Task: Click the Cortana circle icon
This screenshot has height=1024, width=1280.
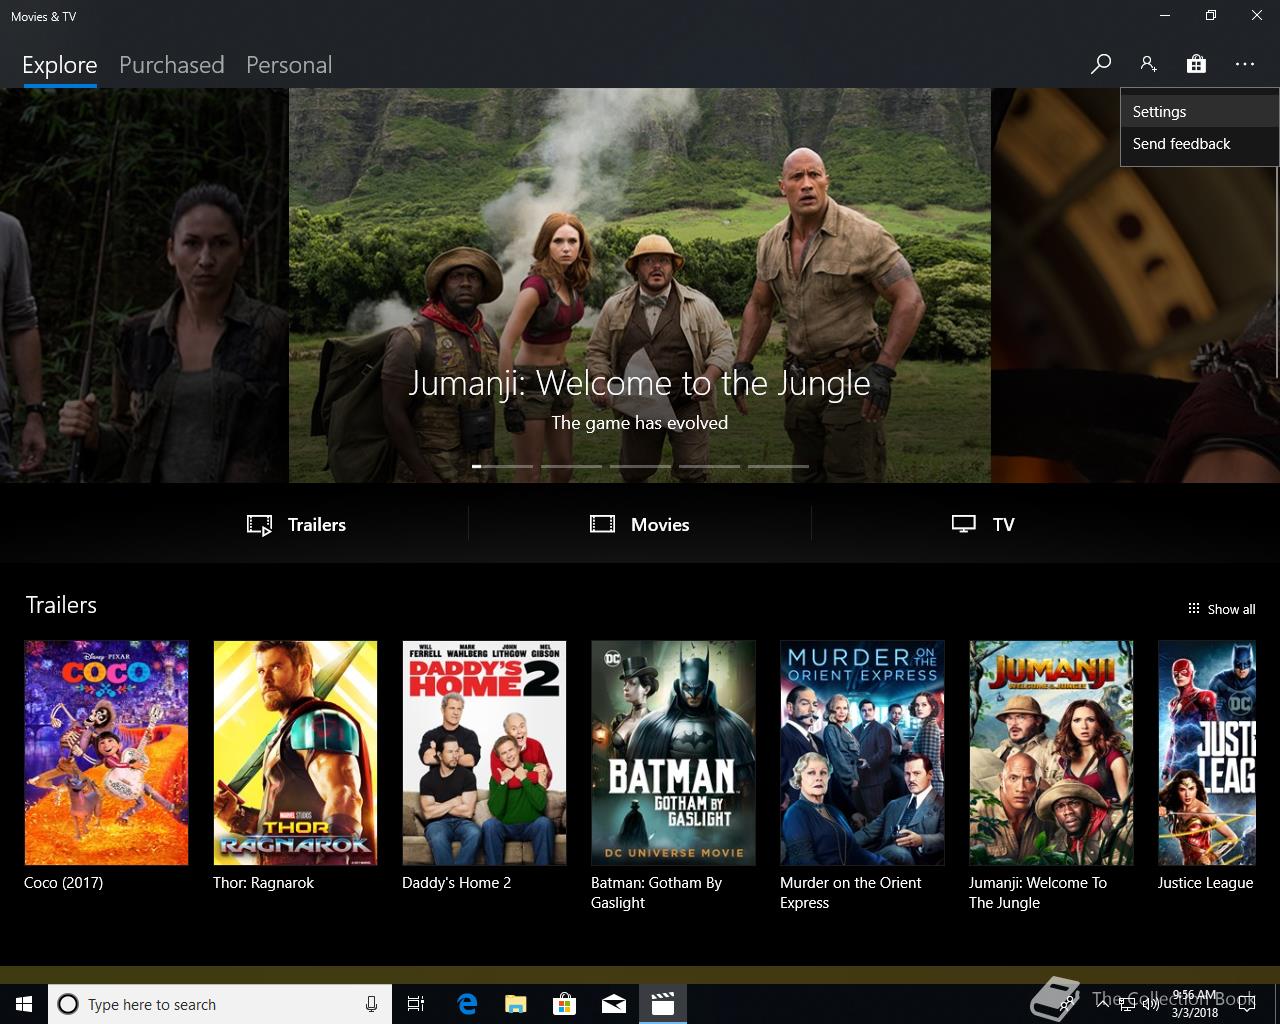Action: point(67,1004)
